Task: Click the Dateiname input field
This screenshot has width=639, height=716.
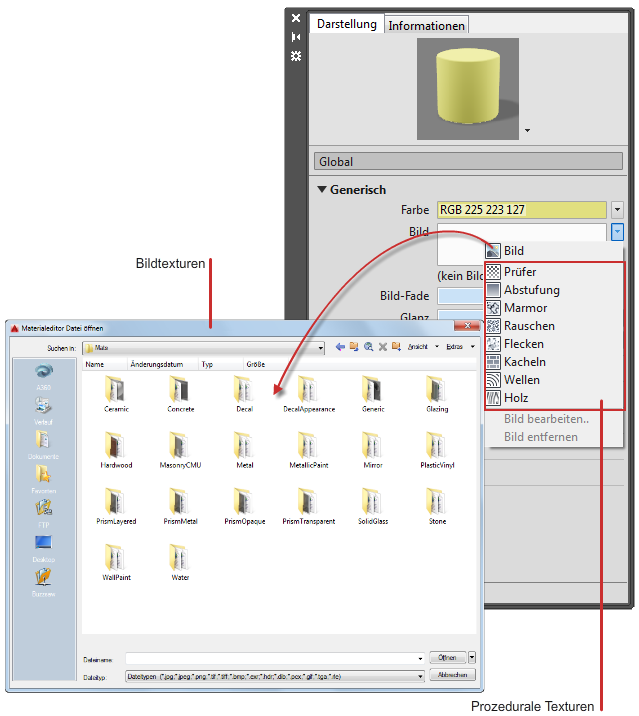Action: coord(271,658)
